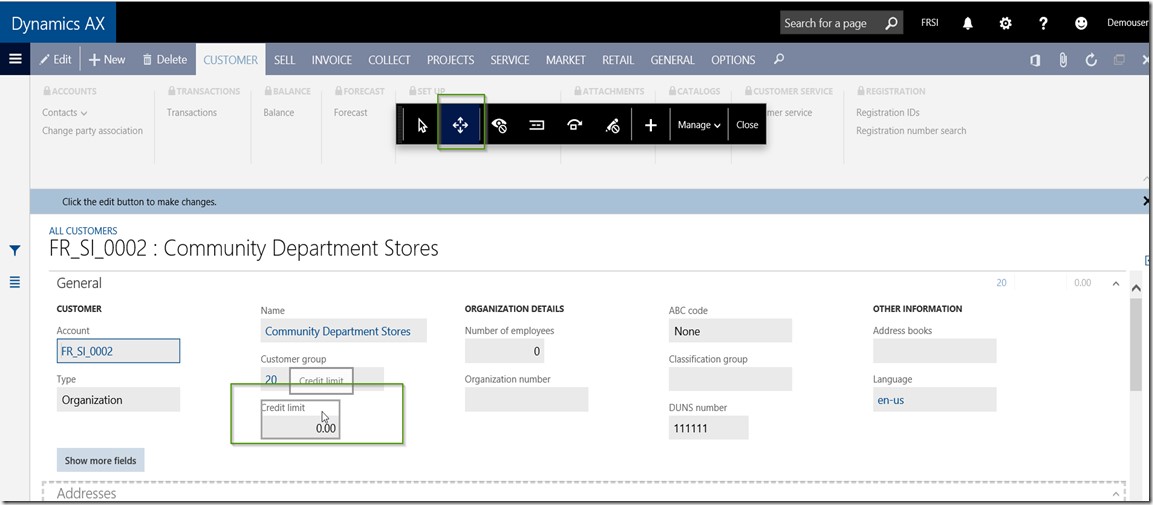
Task: Collapse the Addresses fast tab
Action: (1115, 494)
